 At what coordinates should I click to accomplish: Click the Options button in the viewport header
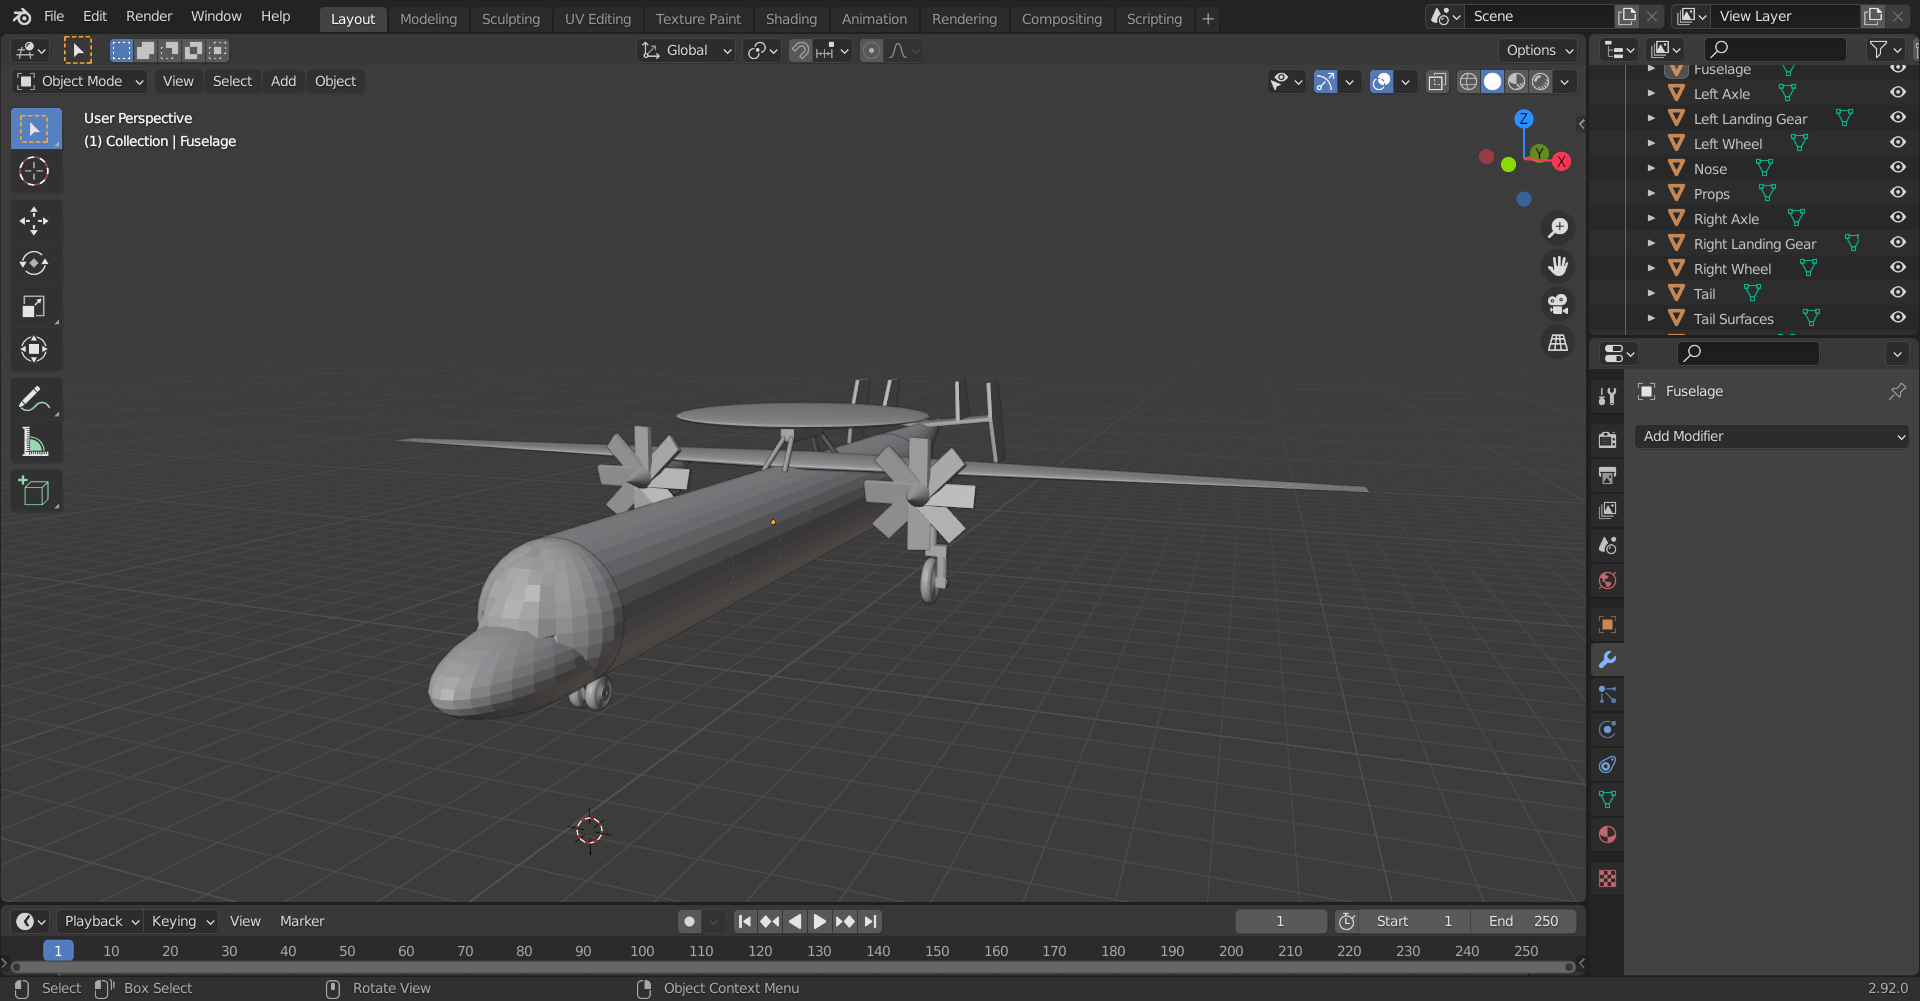[1536, 50]
